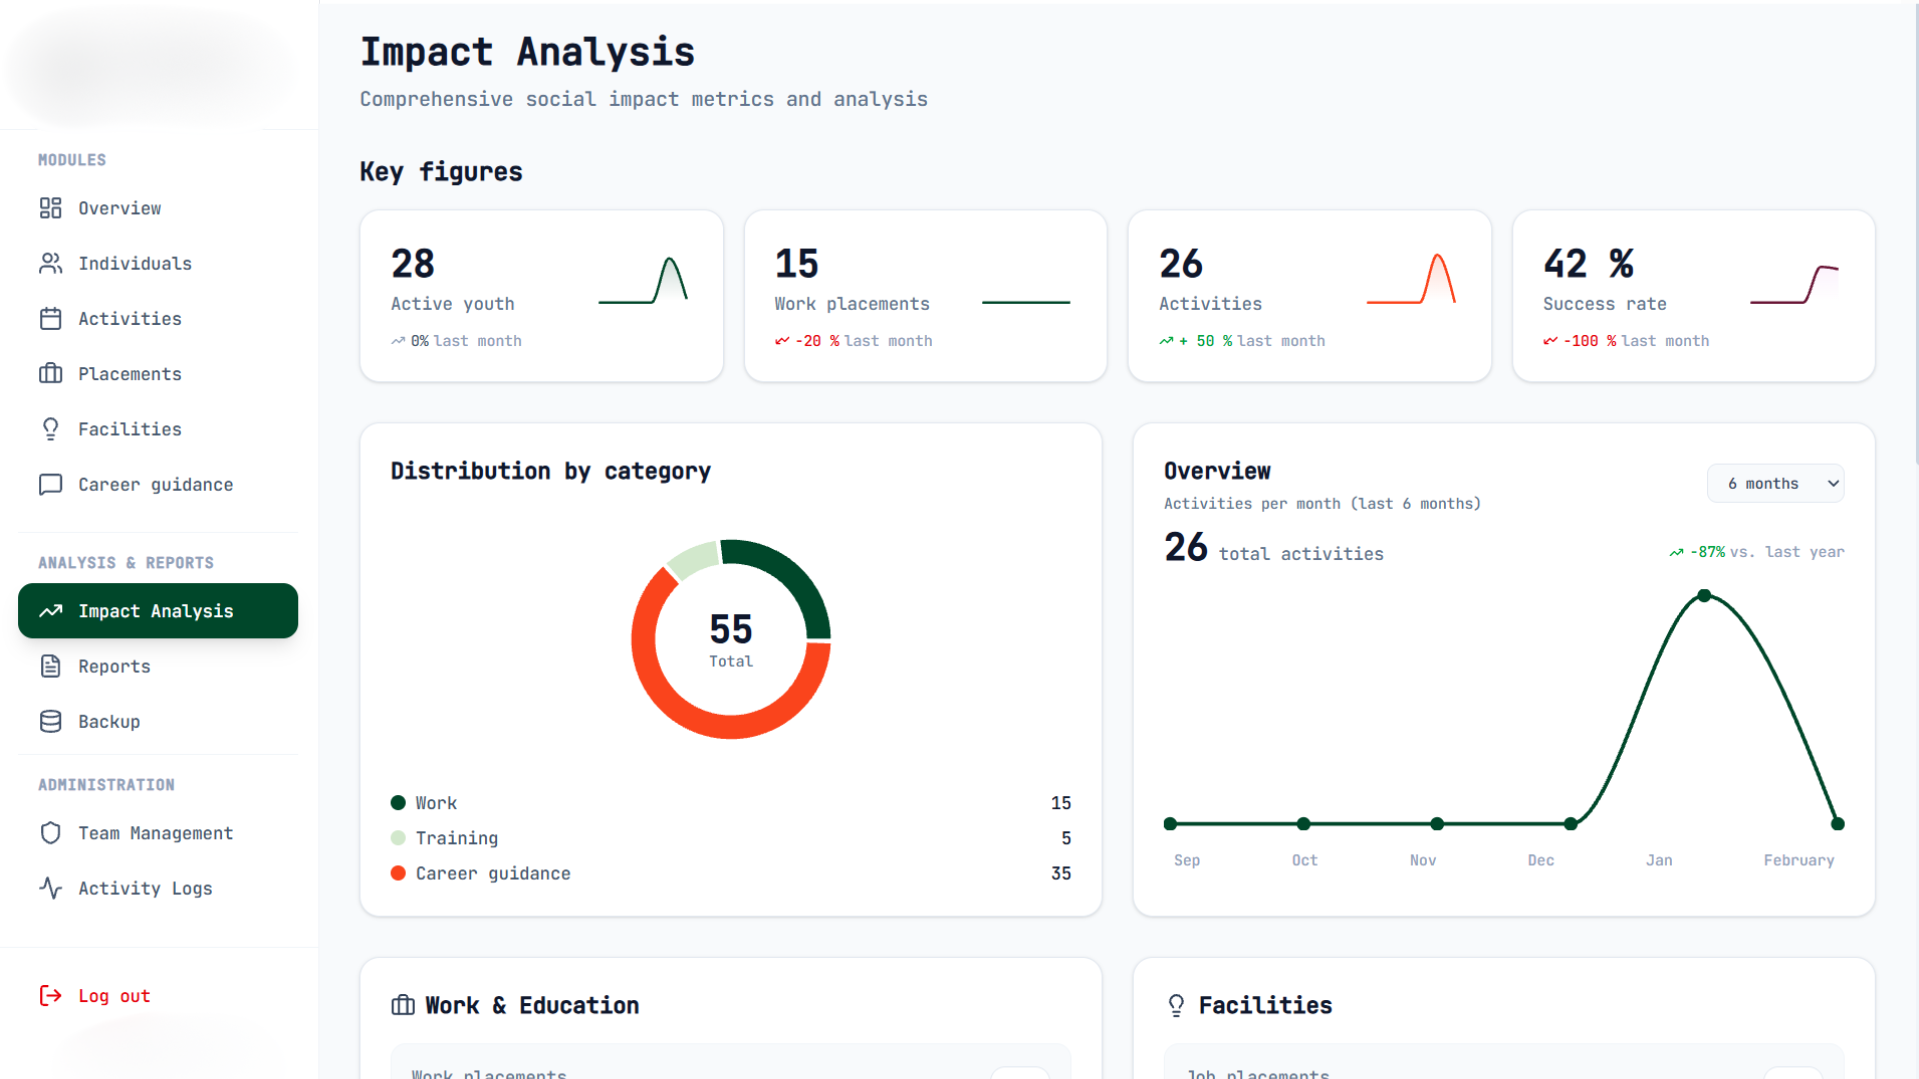1919x1079 pixels.
Task: Open the Reports menu item
Action: click(114, 666)
